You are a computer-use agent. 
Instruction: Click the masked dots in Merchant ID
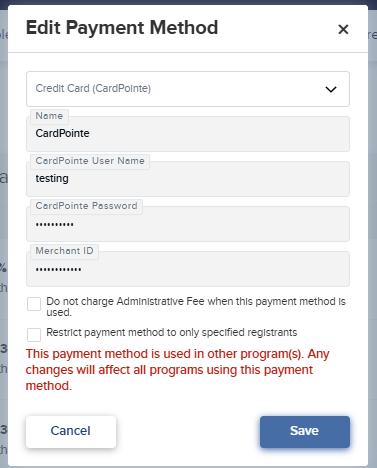coord(59,270)
